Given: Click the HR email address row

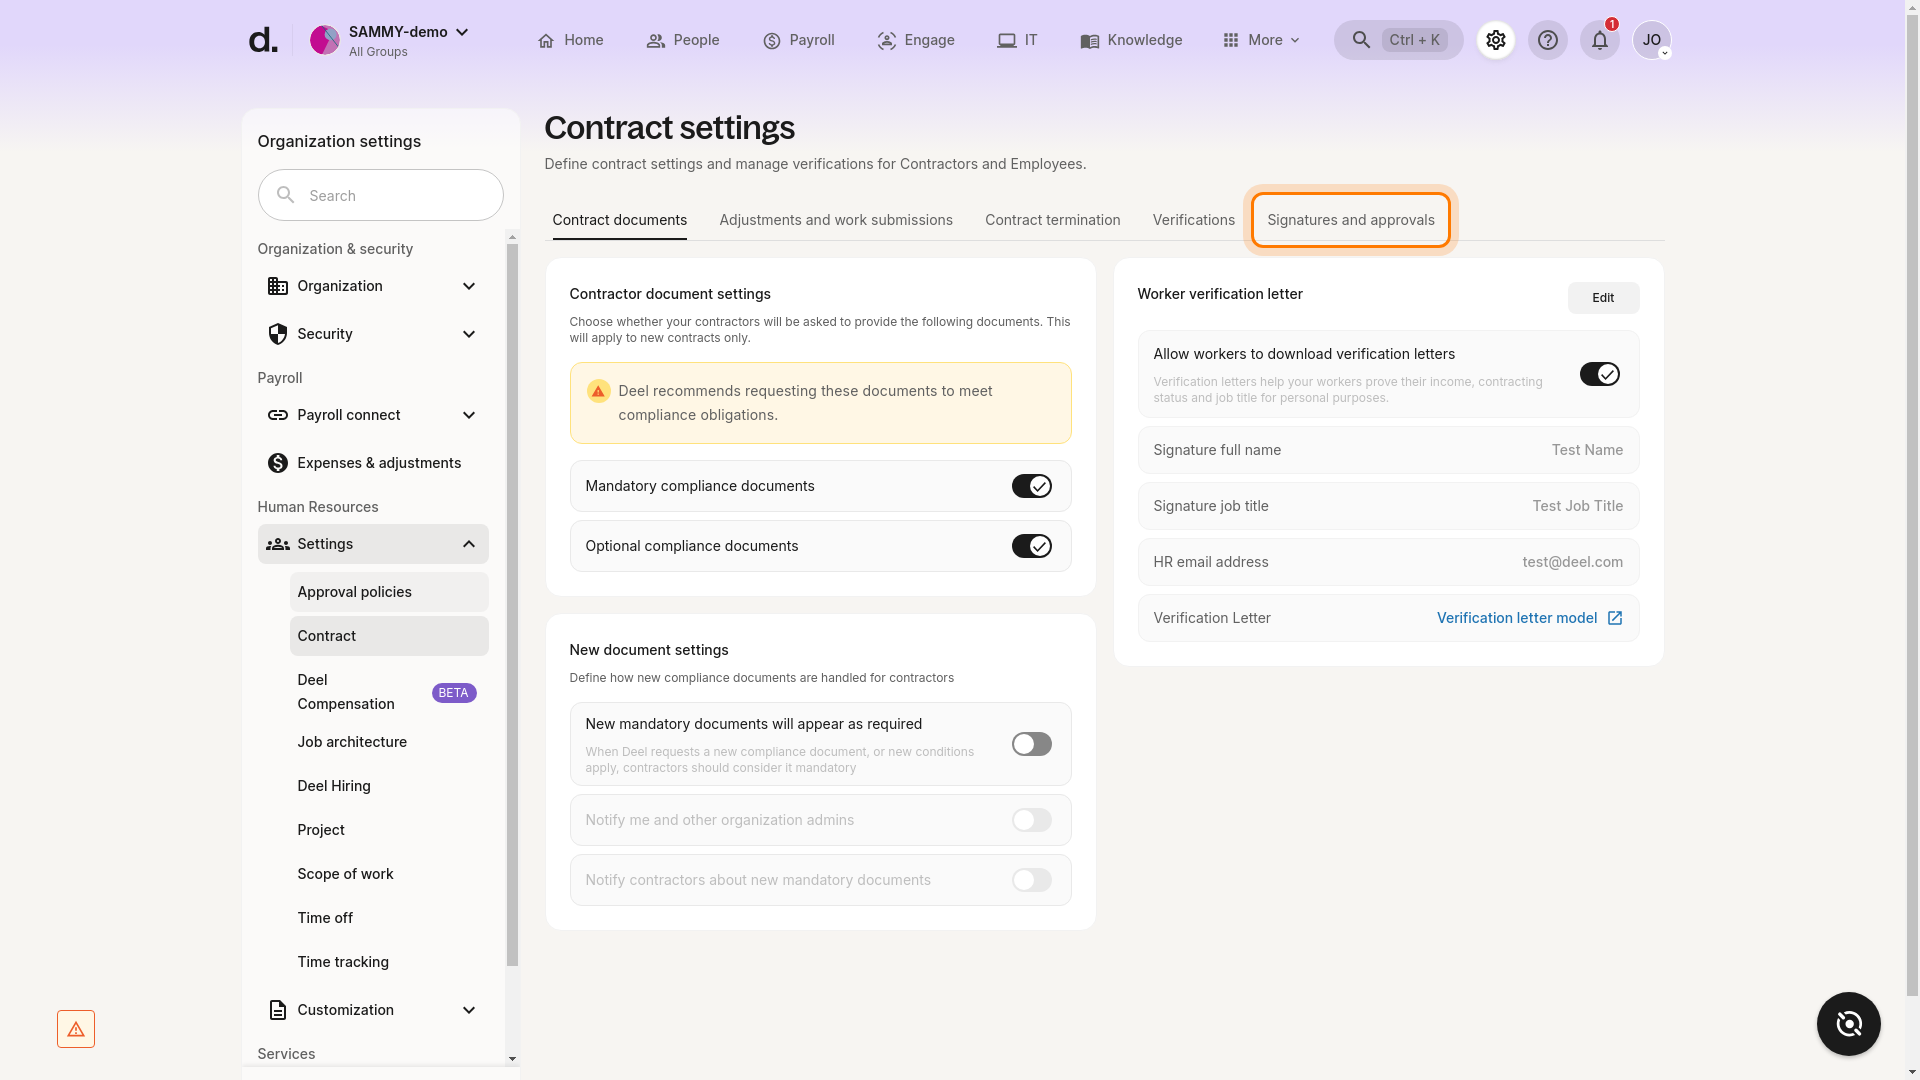Looking at the screenshot, I should pyautogui.click(x=1388, y=562).
